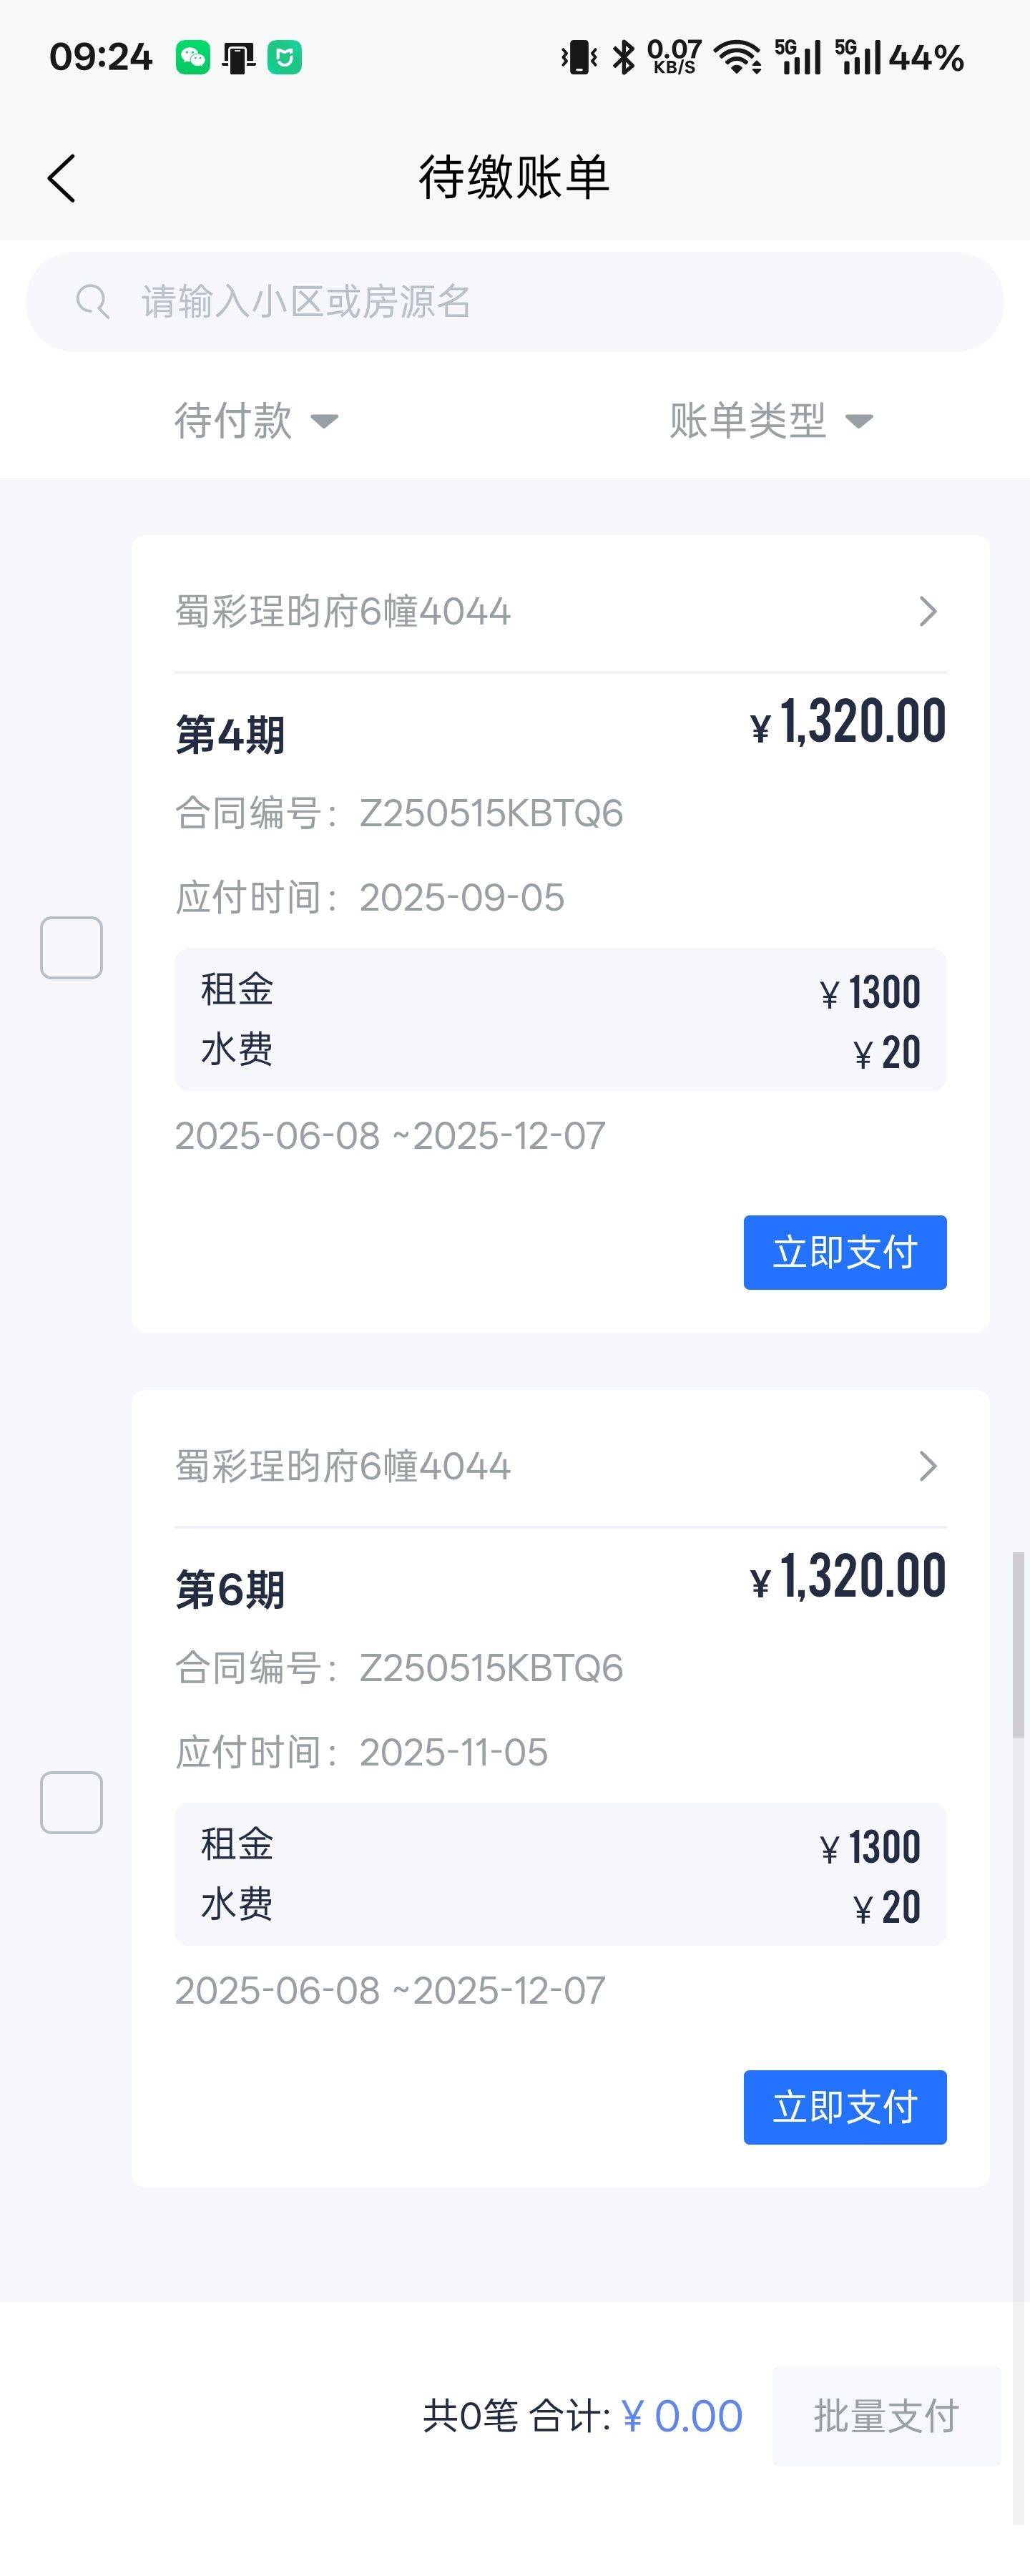Tap the back arrow icon

(x=62, y=179)
